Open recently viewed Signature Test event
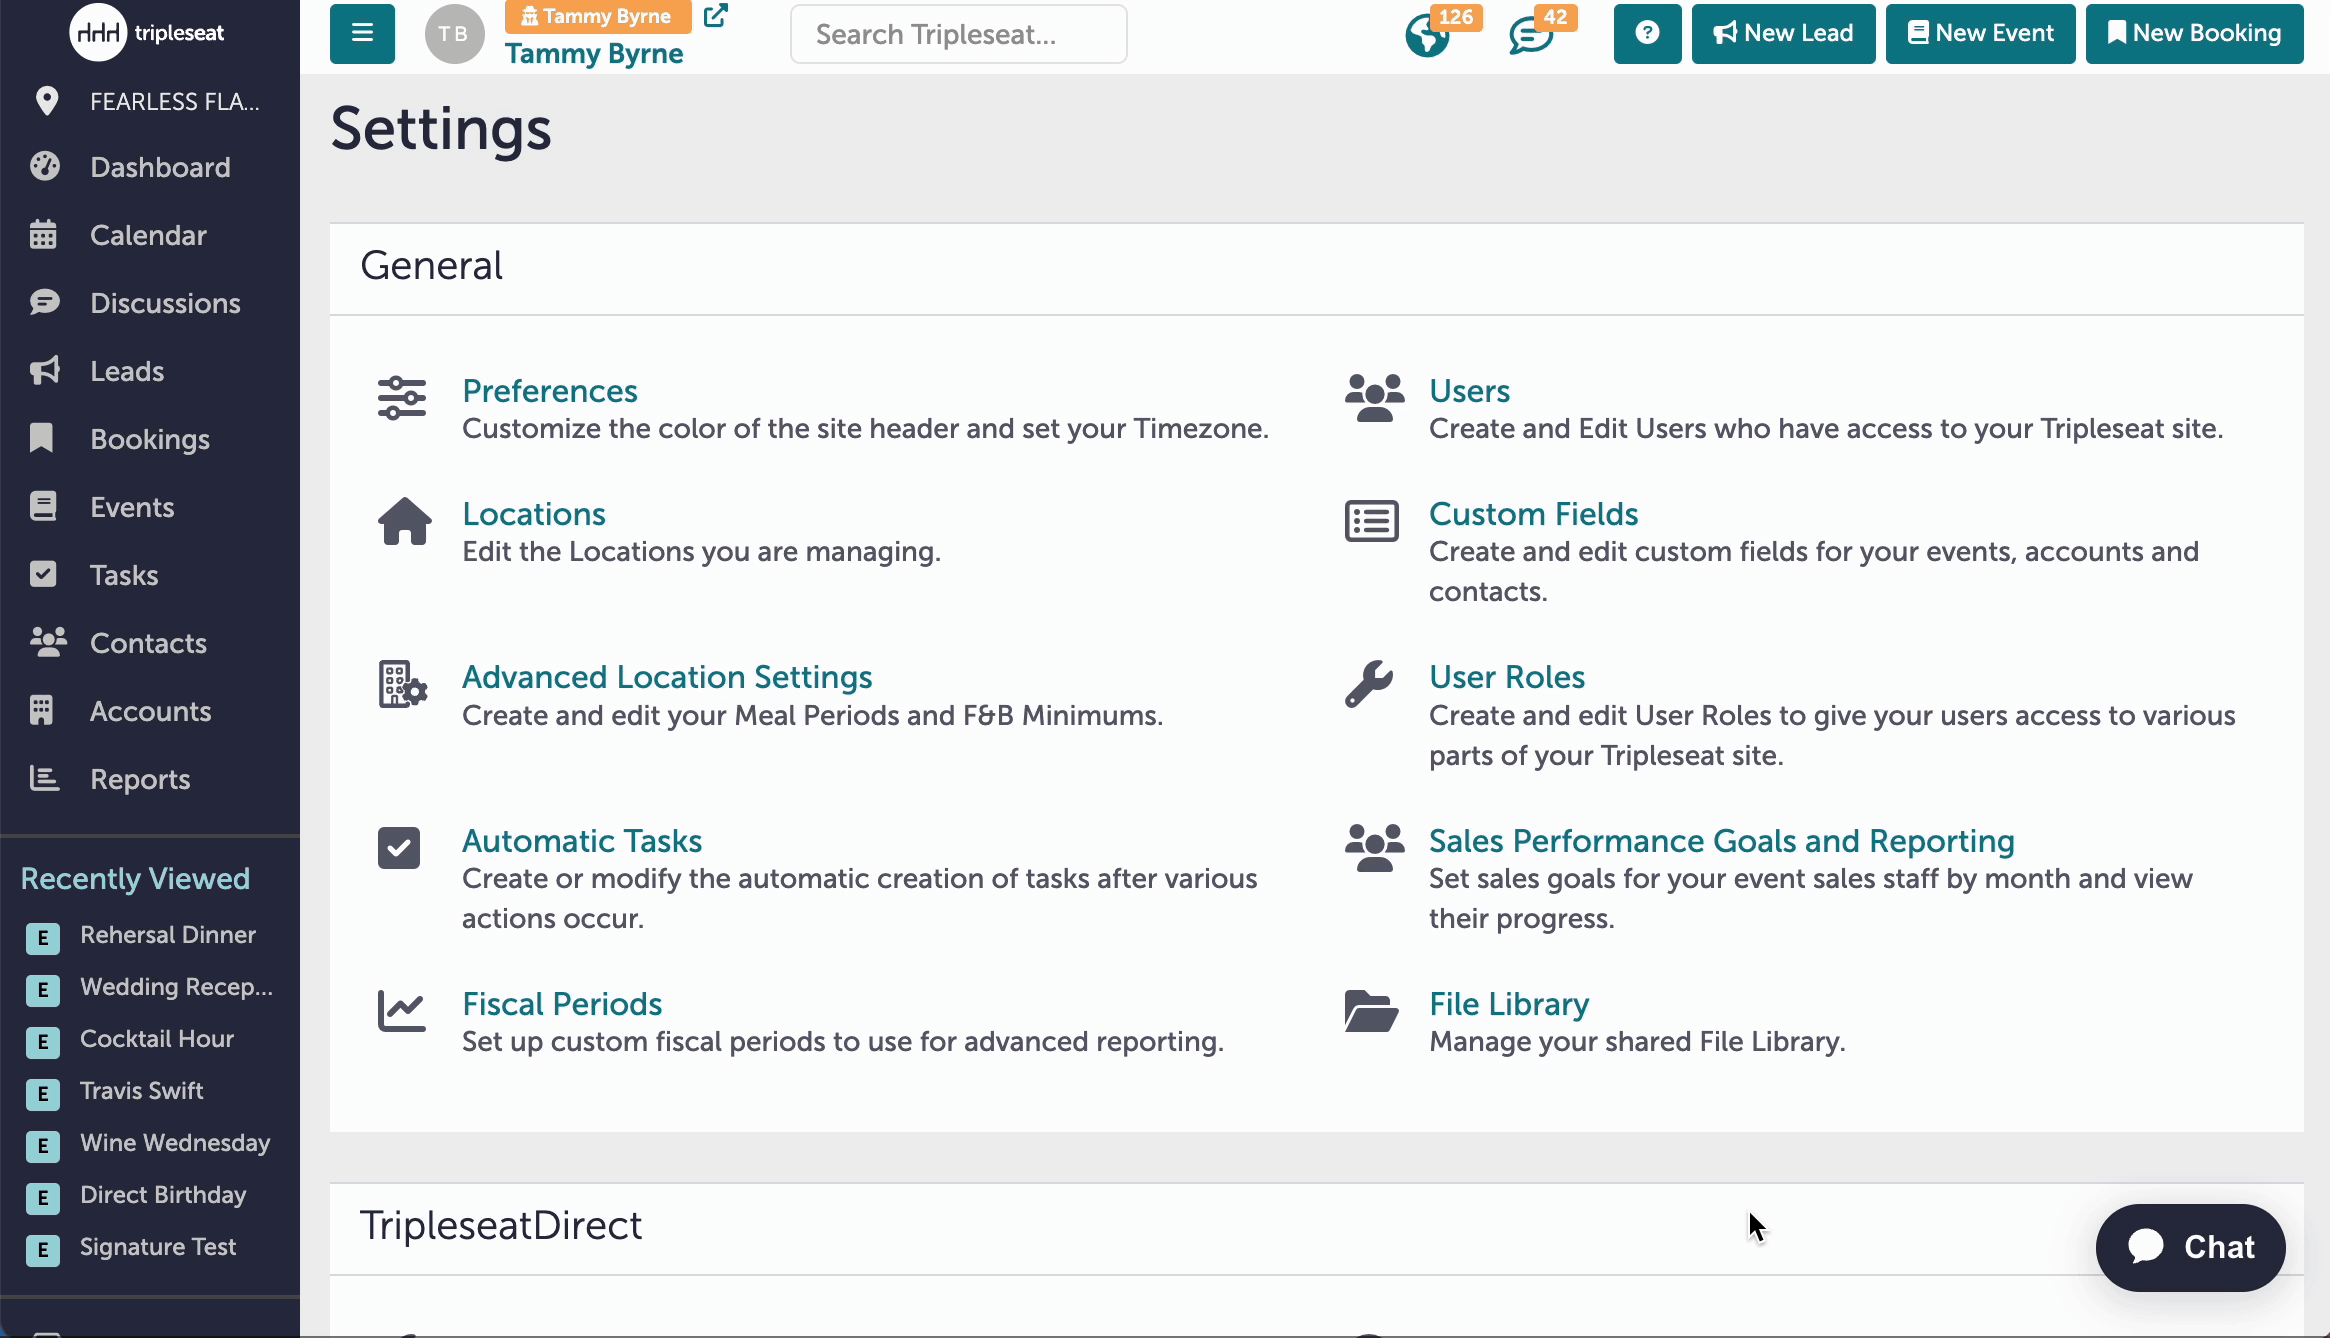This screenshot has height=1338, width=2330. 158,1247
